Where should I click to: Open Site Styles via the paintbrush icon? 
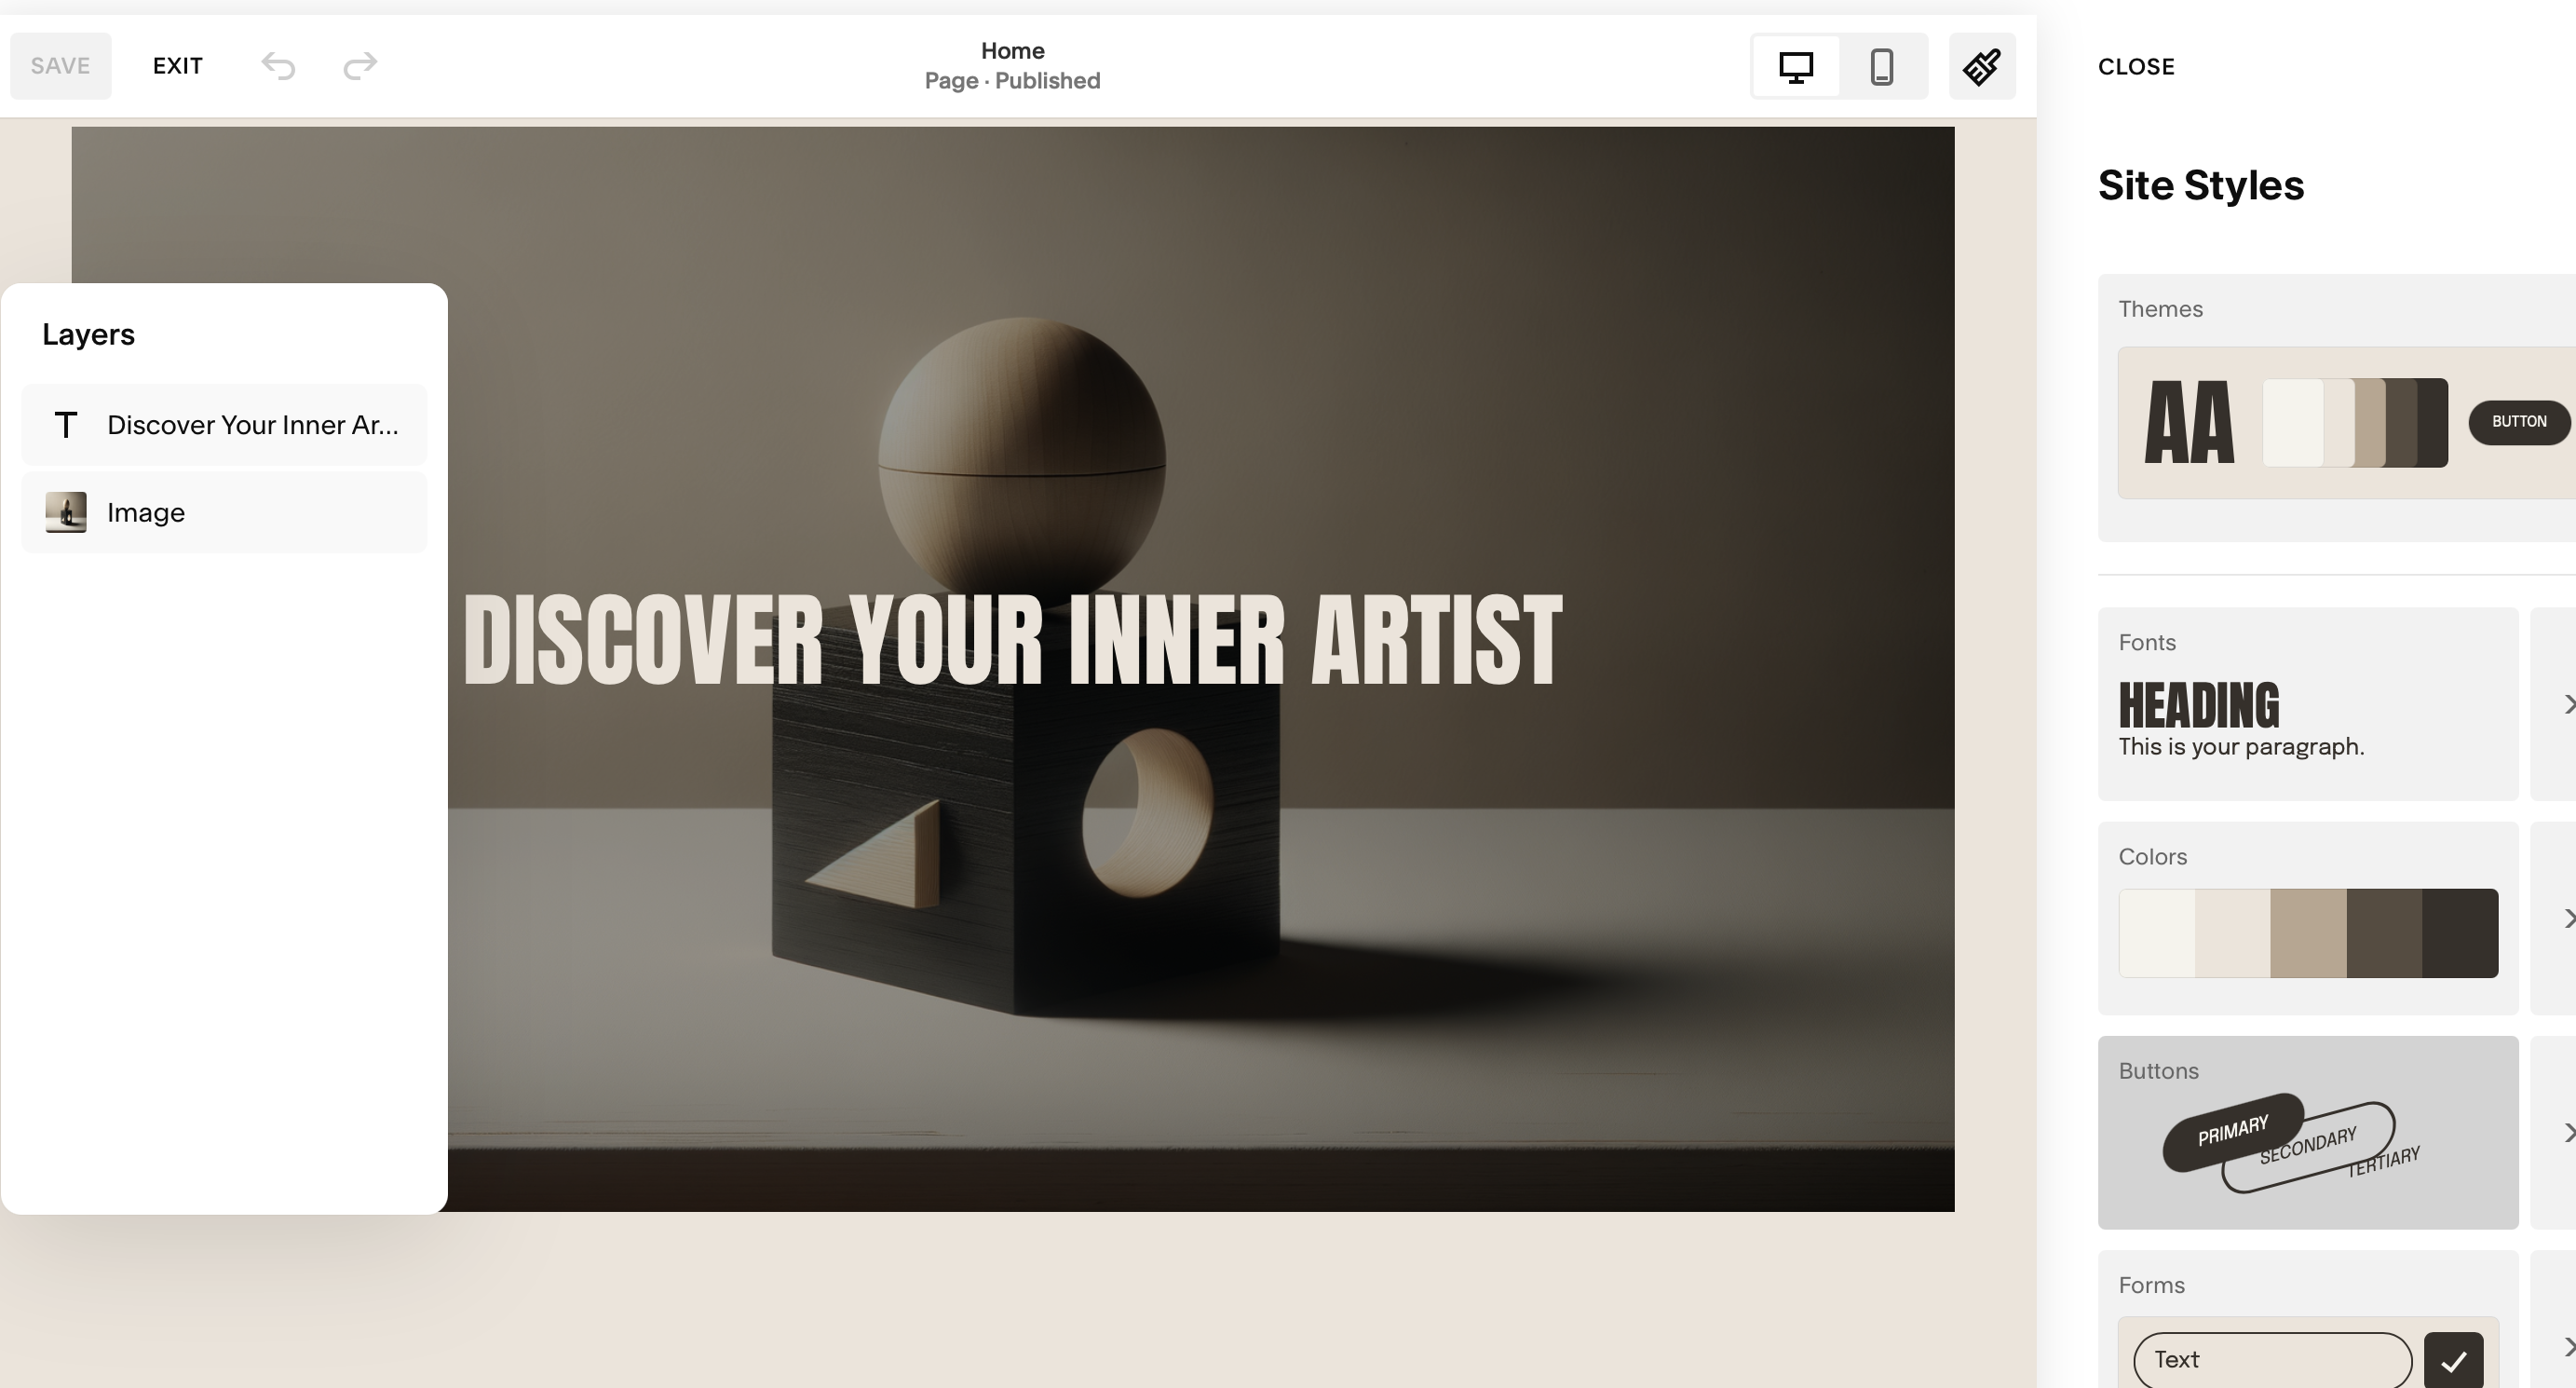(1981, 66)
